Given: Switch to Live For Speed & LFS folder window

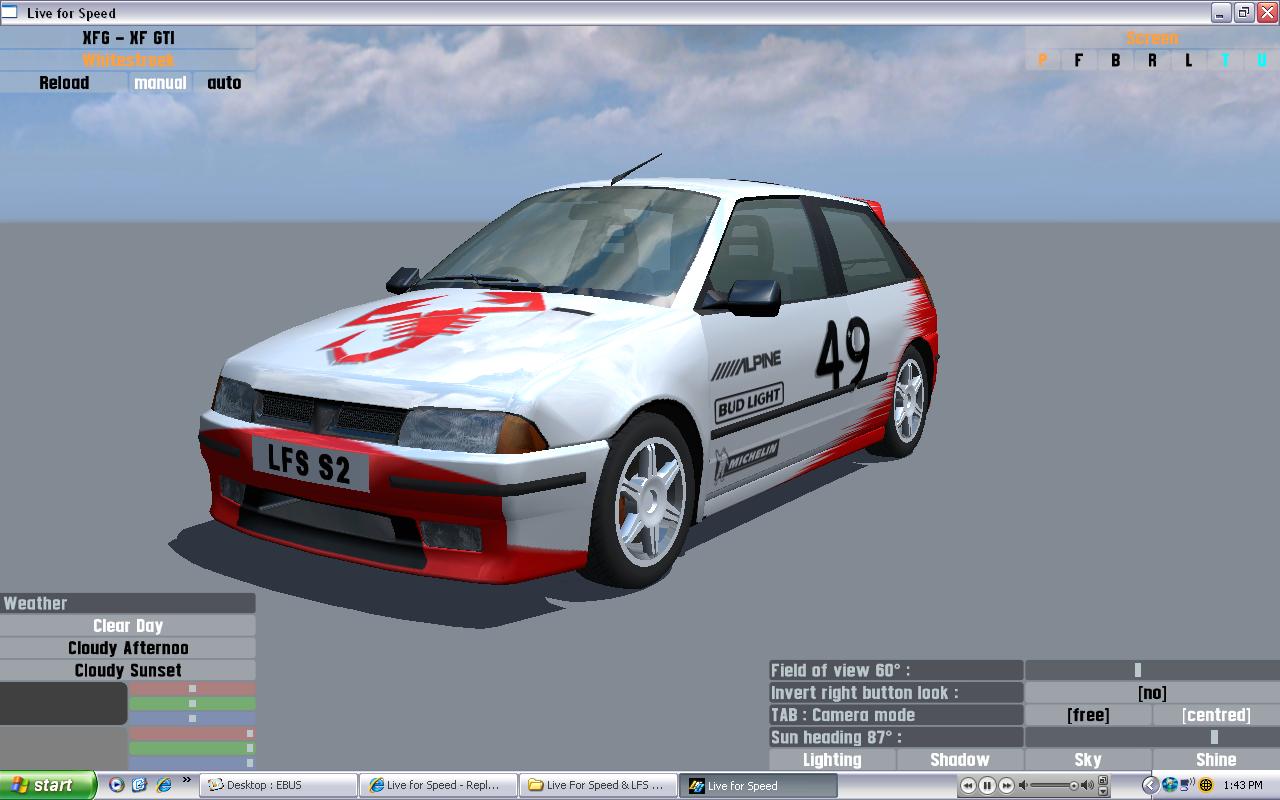Looking at the screenshot, I should (x=600, y=785).
